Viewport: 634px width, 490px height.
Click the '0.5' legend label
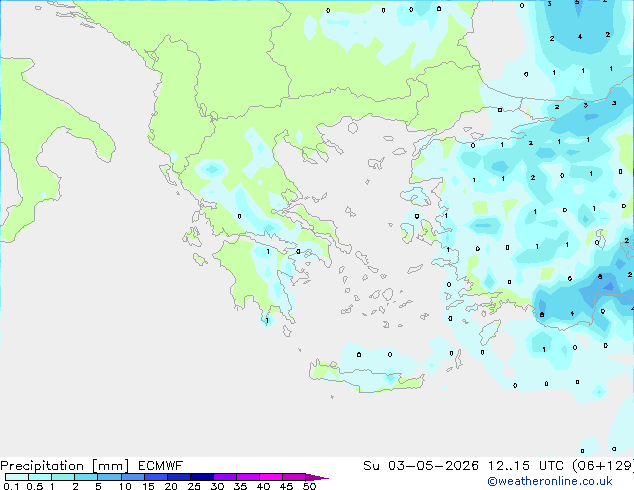(35, 486)
